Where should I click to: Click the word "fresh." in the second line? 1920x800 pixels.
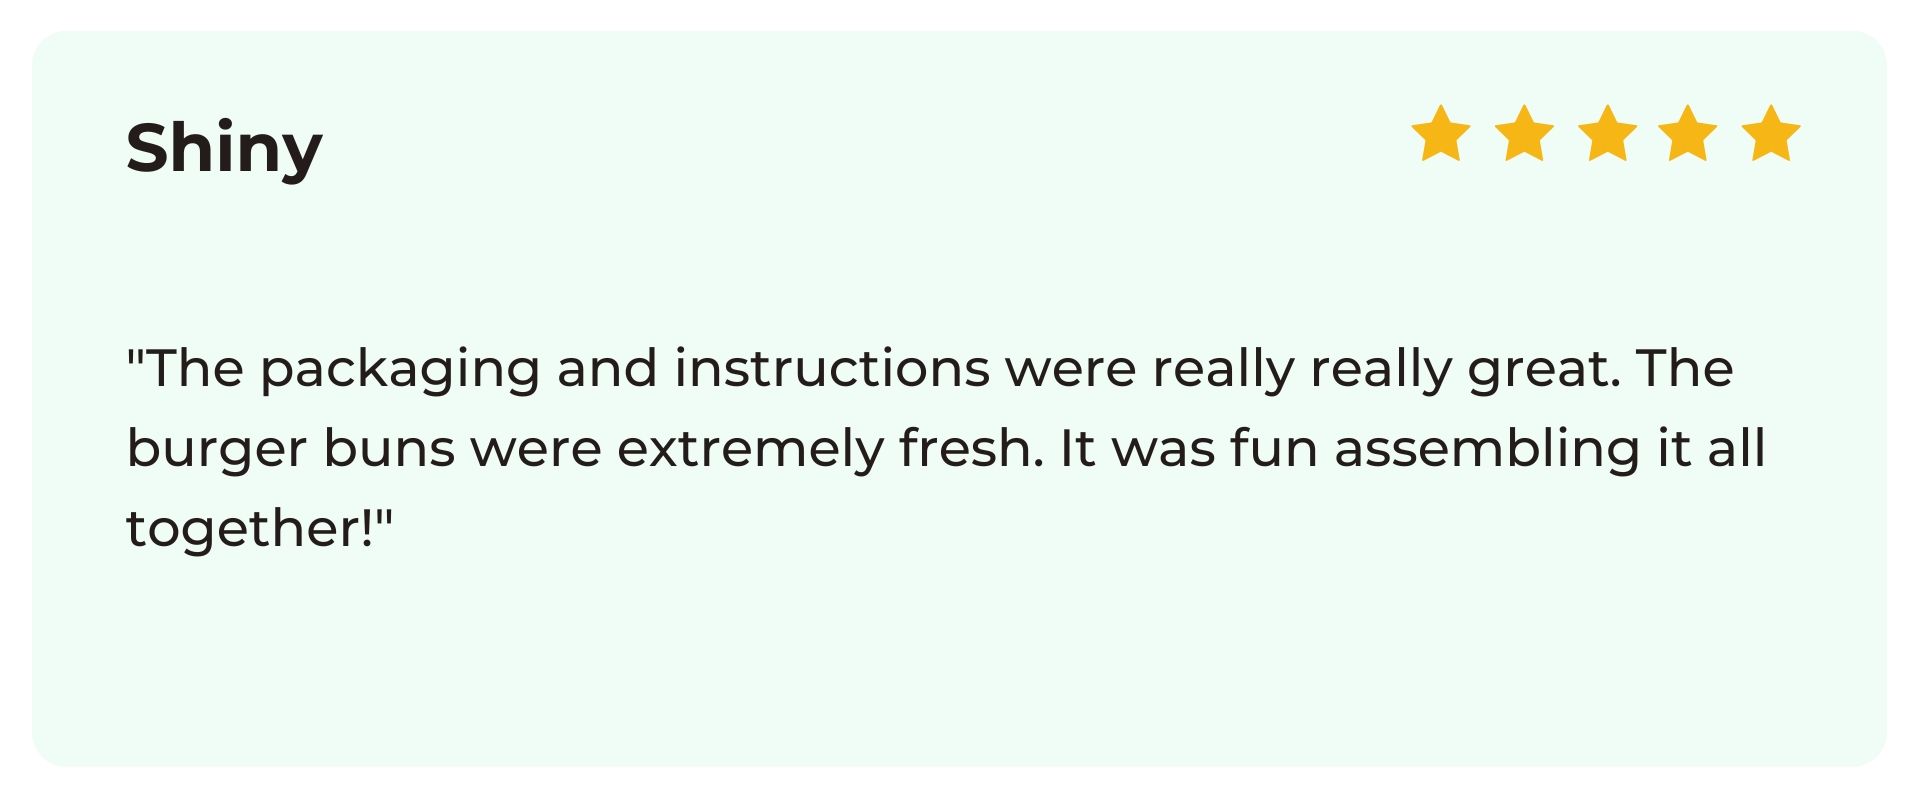pos(971,448)
